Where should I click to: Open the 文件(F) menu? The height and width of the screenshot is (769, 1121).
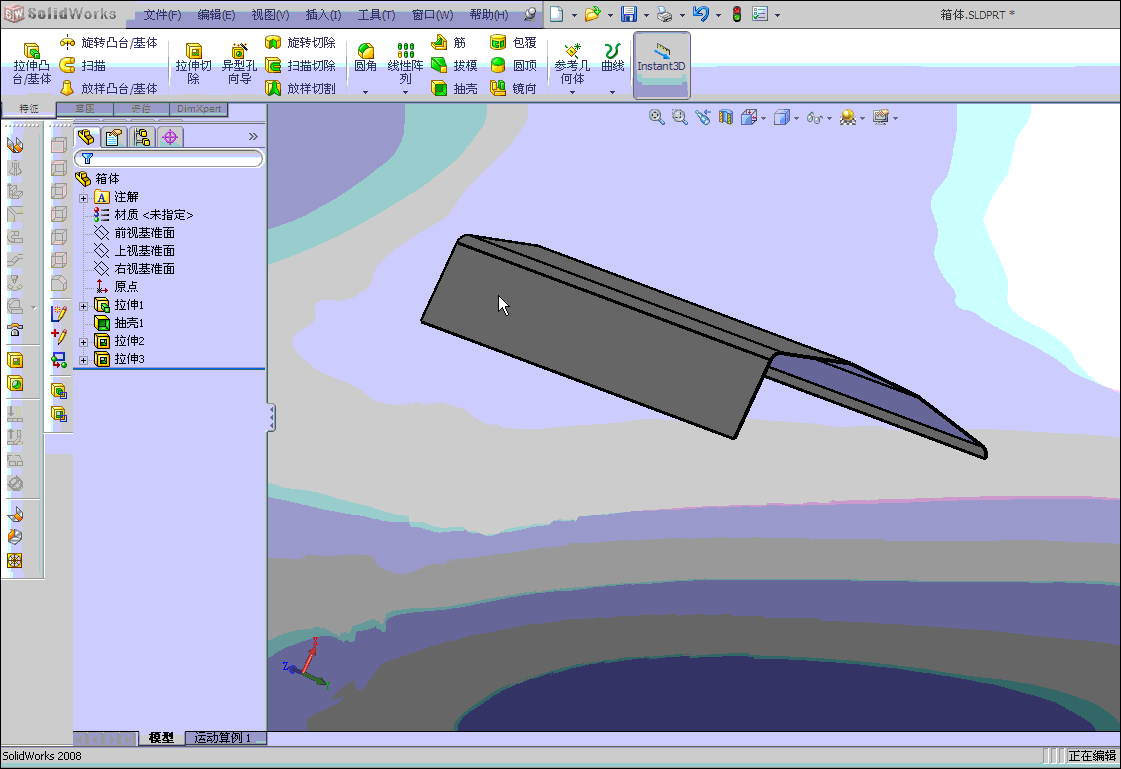point(162,15)
